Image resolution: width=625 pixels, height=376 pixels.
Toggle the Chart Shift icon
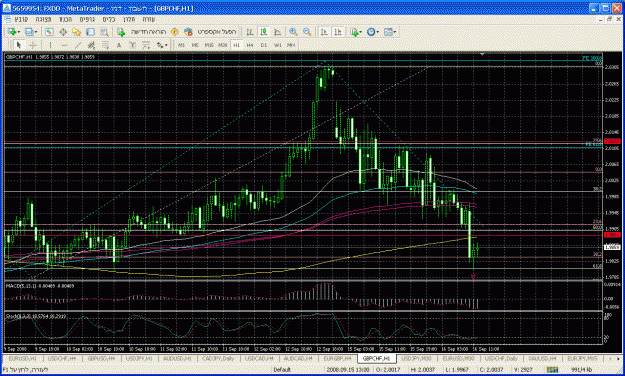(338, 31)
